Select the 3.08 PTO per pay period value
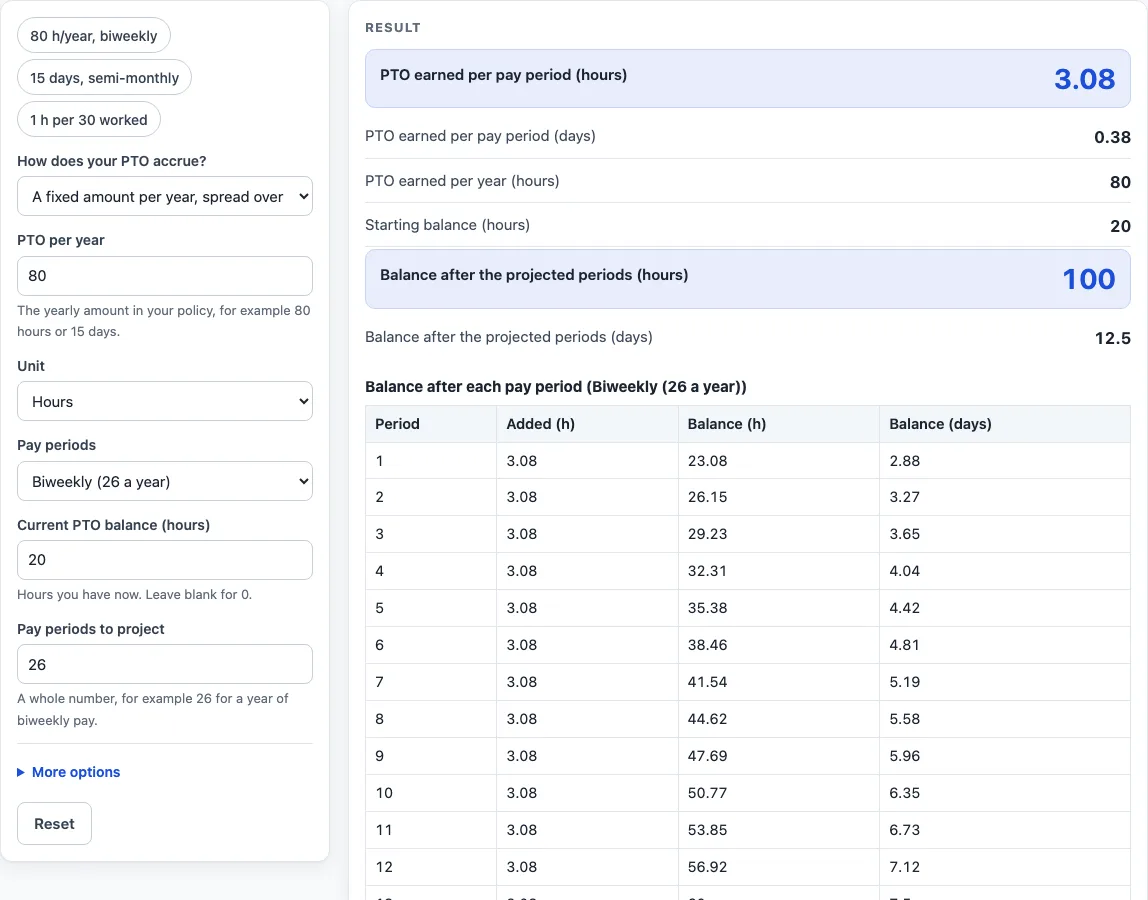 click(1084, 79)
